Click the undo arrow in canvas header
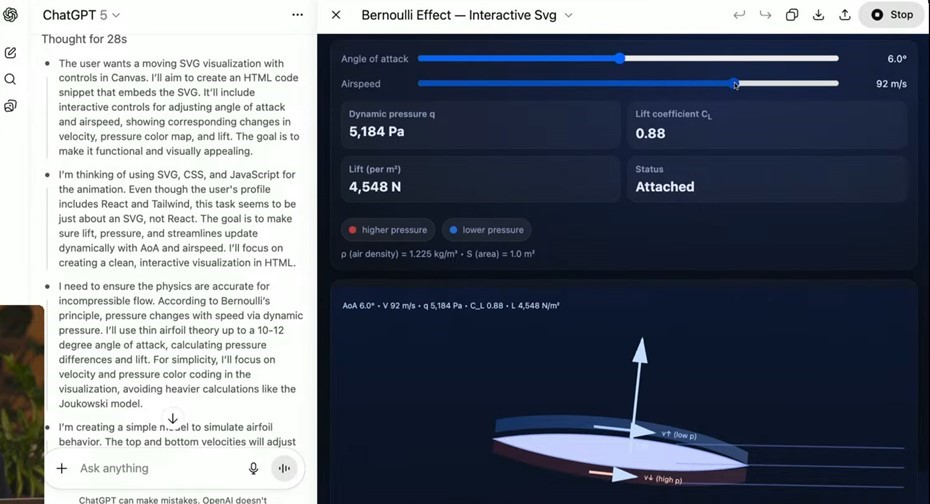The image size is (930, 504). pos(739,15)
